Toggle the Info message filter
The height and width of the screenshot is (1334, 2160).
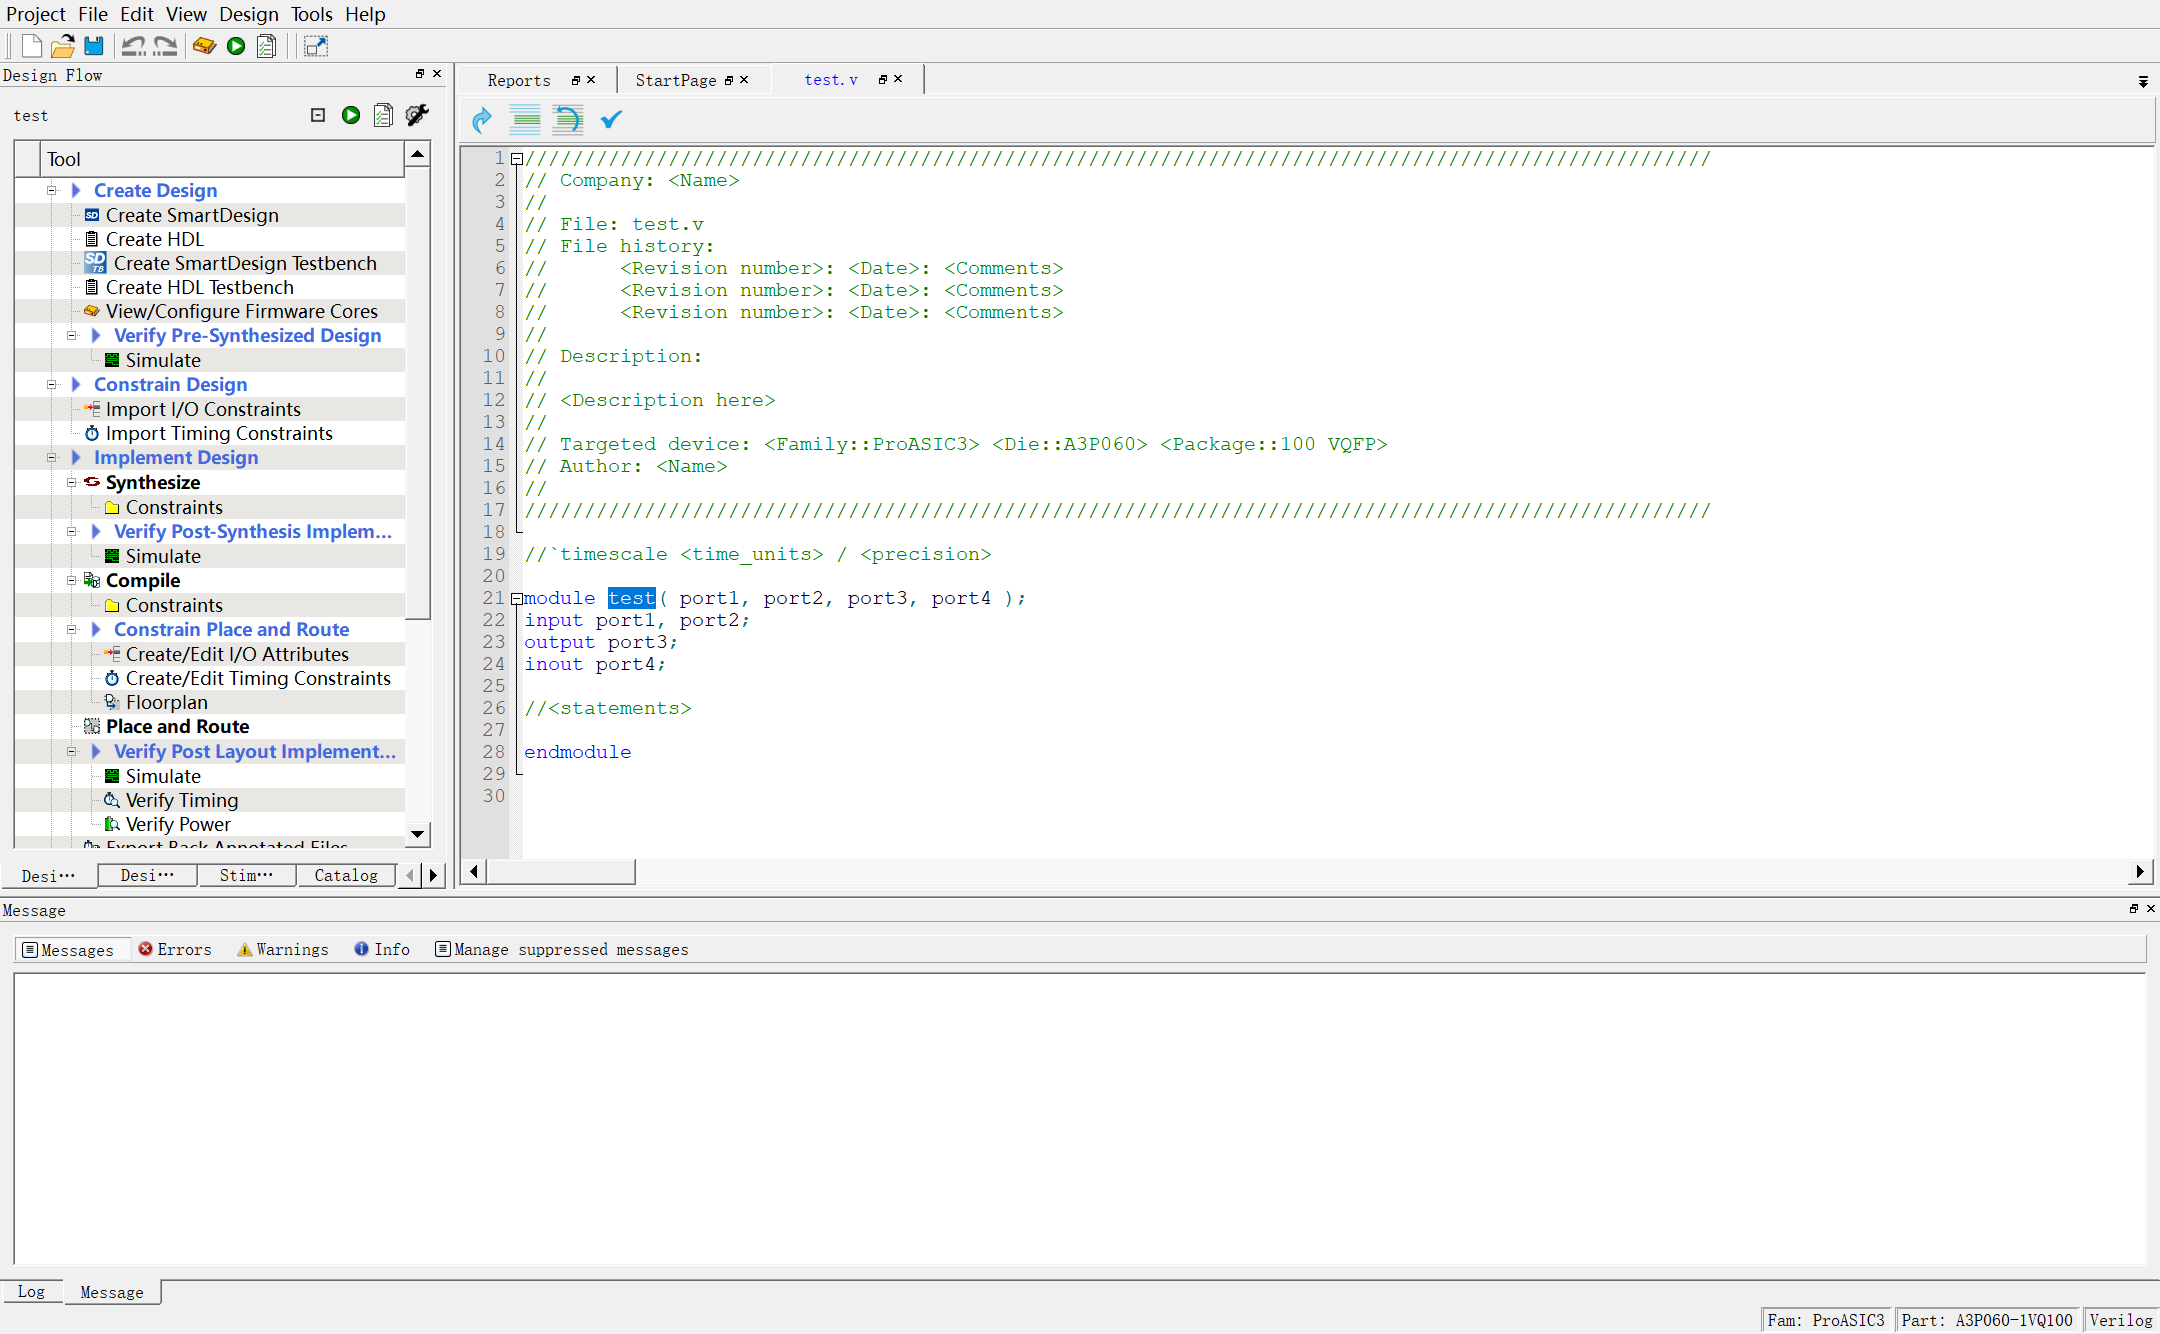point(382,949)
